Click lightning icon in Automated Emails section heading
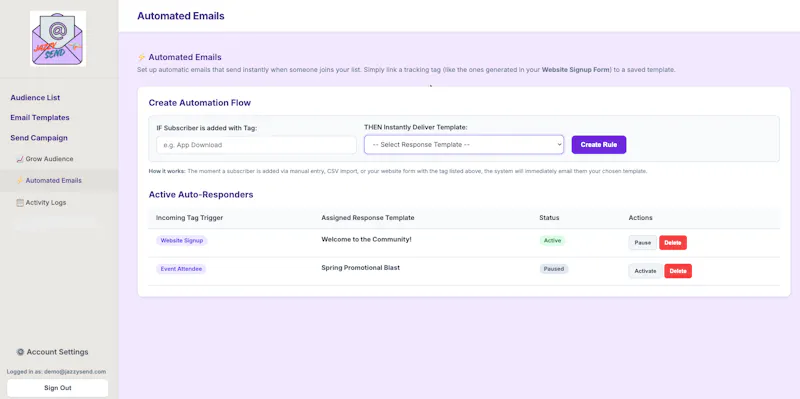The image size is (800, 399). point(141,58)
